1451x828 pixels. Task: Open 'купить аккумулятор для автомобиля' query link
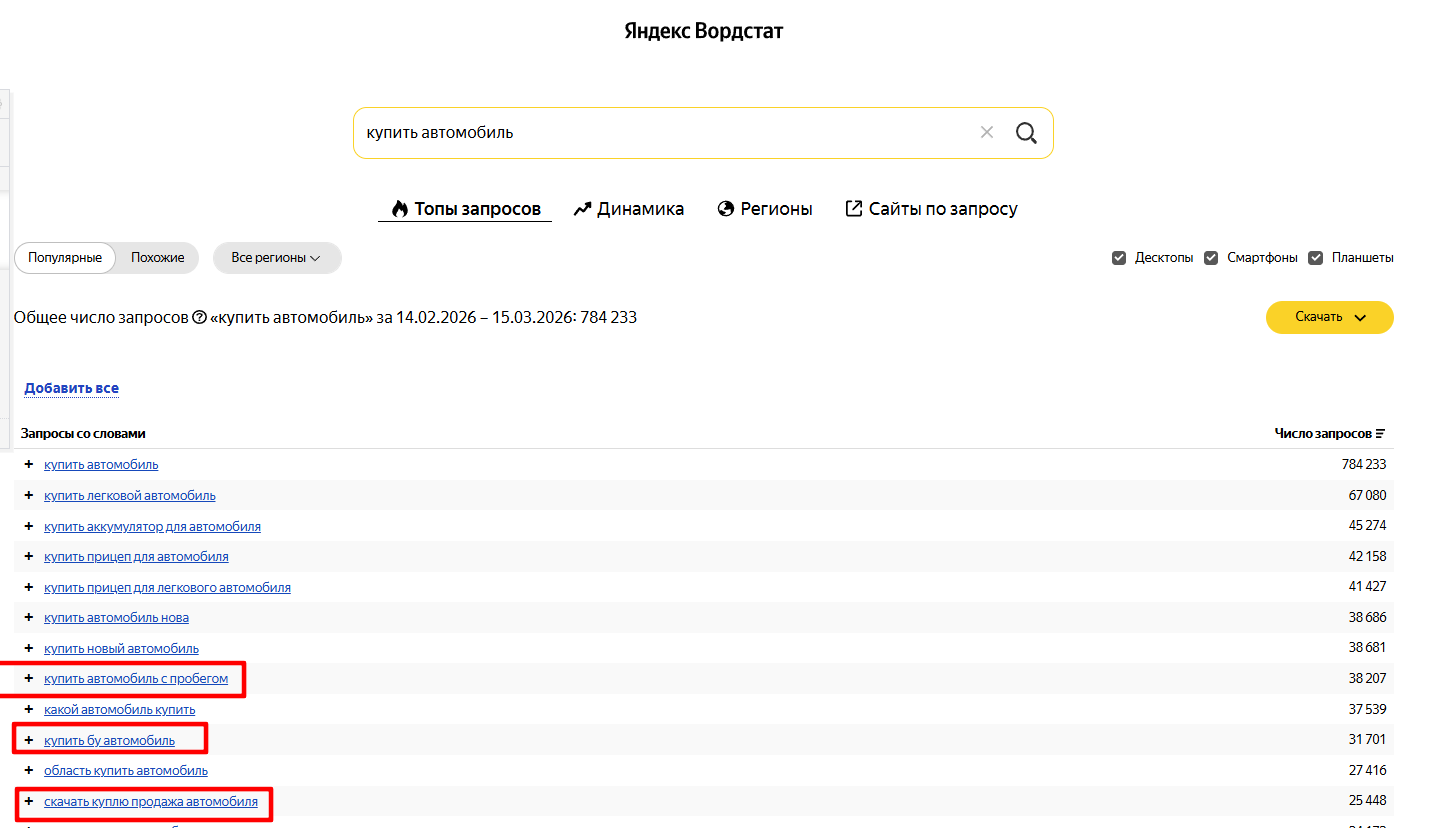click(152, 526)
